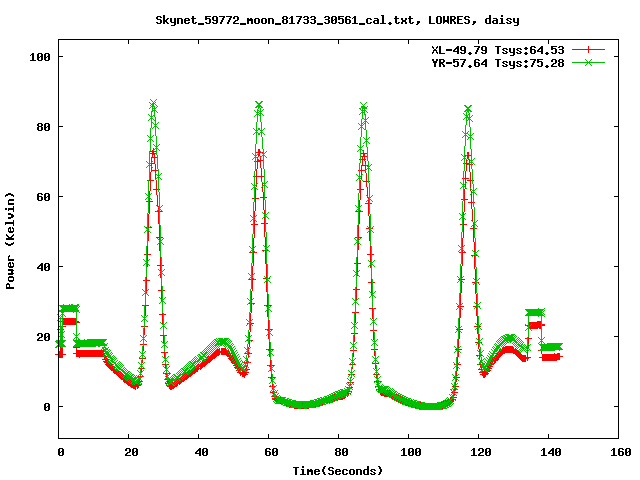Click x-axis tick label 60
The image size is (640, 480).
click(271, 452)
